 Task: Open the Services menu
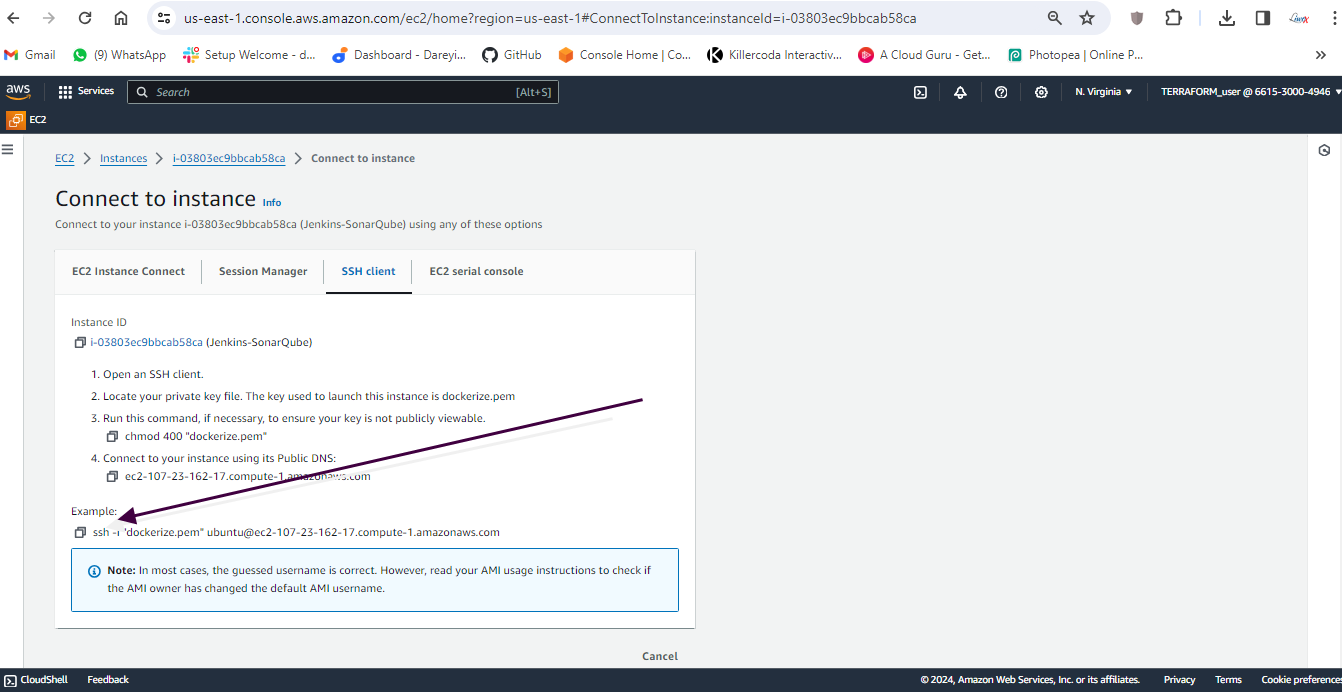pyautogui.click(x=86, y=92)
